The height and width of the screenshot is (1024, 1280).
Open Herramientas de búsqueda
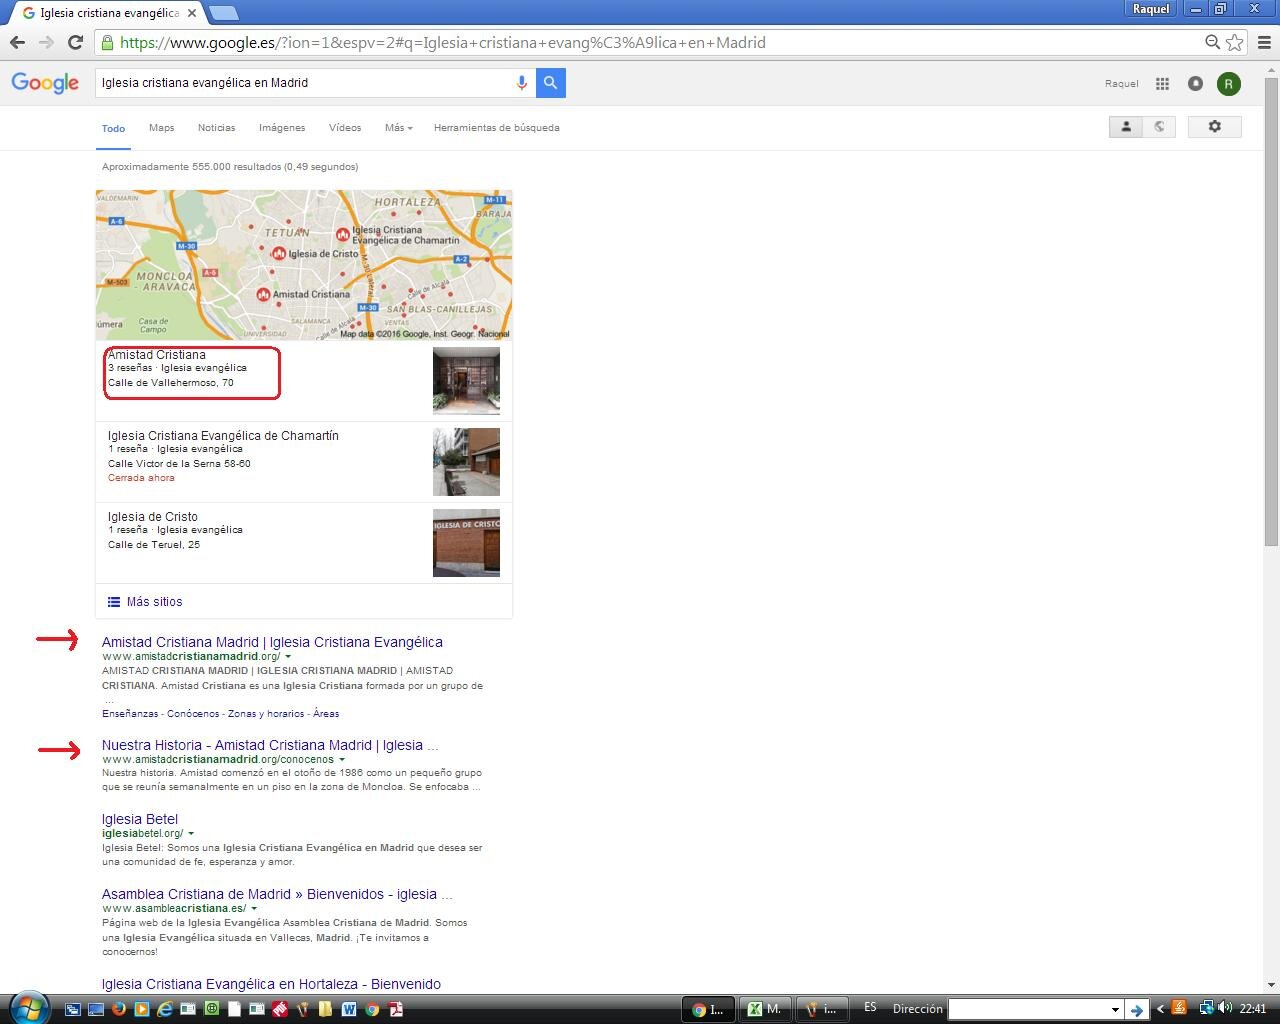(x=497, y=128)
